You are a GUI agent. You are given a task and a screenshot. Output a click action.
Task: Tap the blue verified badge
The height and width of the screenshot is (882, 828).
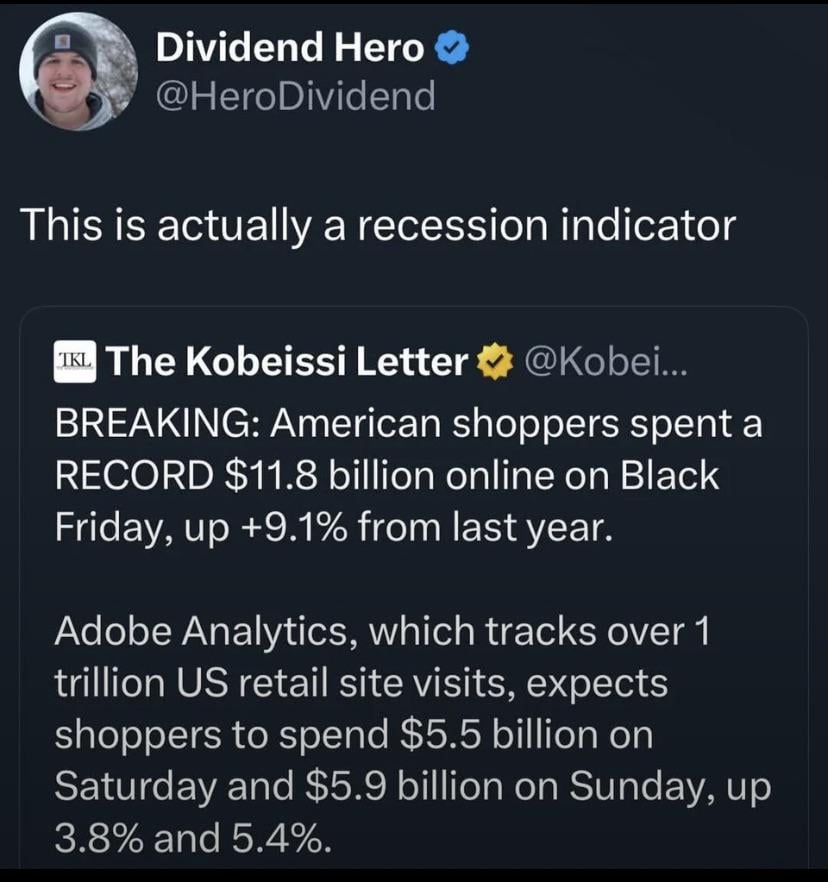[x=454, y=47]
